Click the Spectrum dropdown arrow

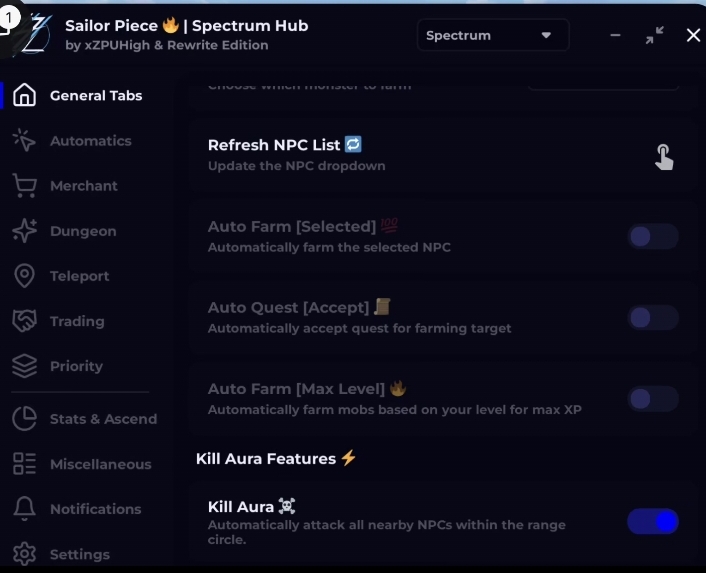pos(546,36)
